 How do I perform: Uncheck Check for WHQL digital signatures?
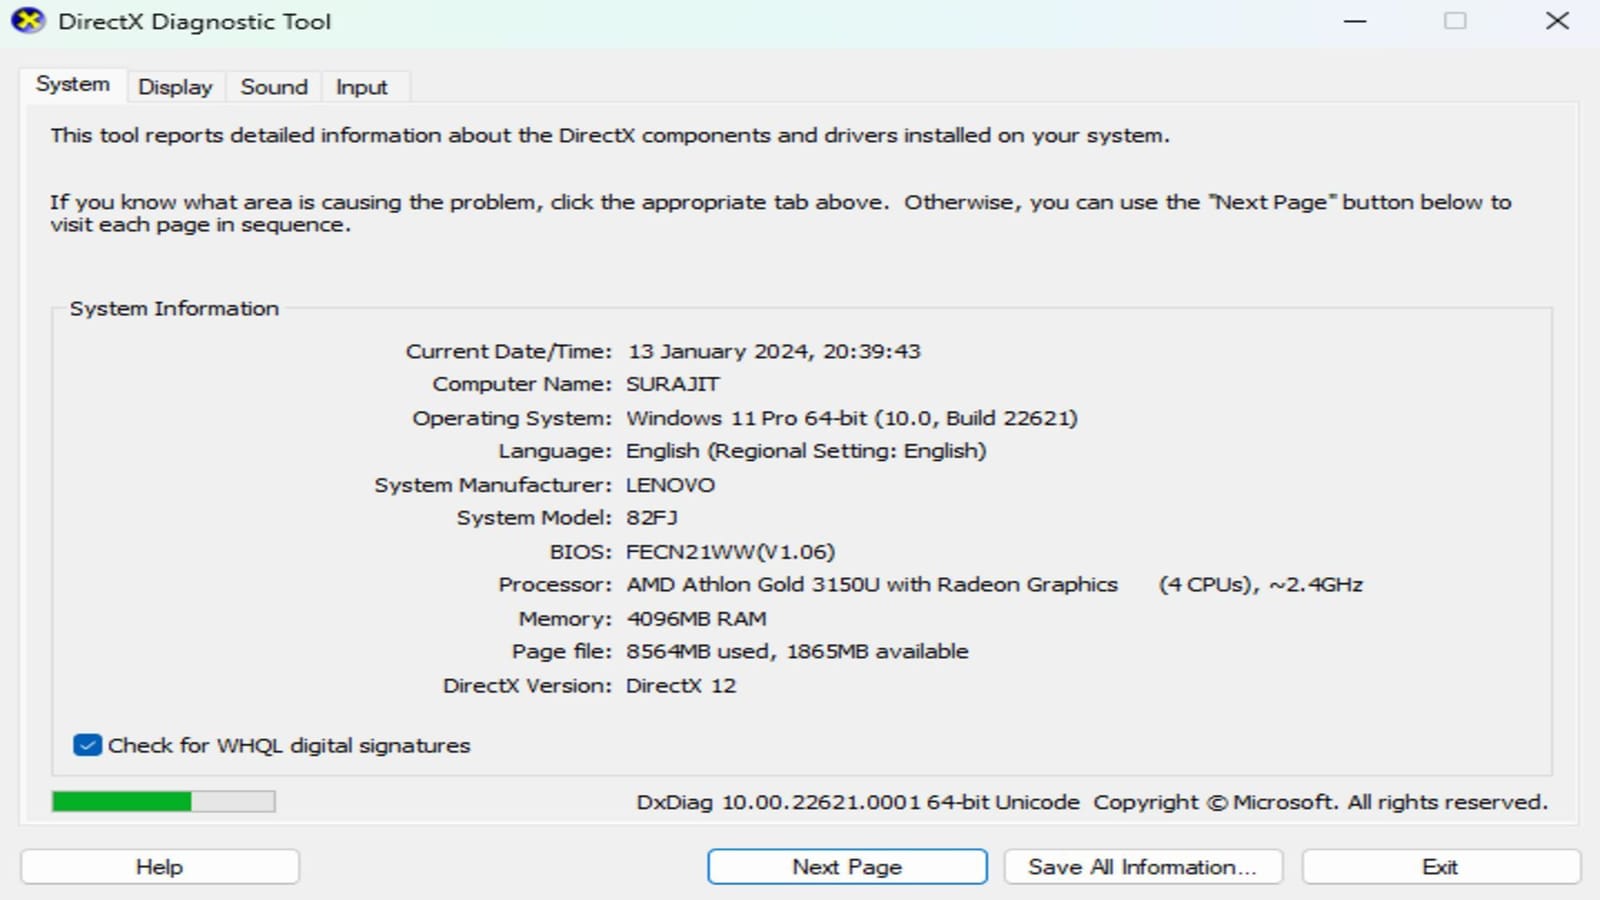tap(86, 745)
